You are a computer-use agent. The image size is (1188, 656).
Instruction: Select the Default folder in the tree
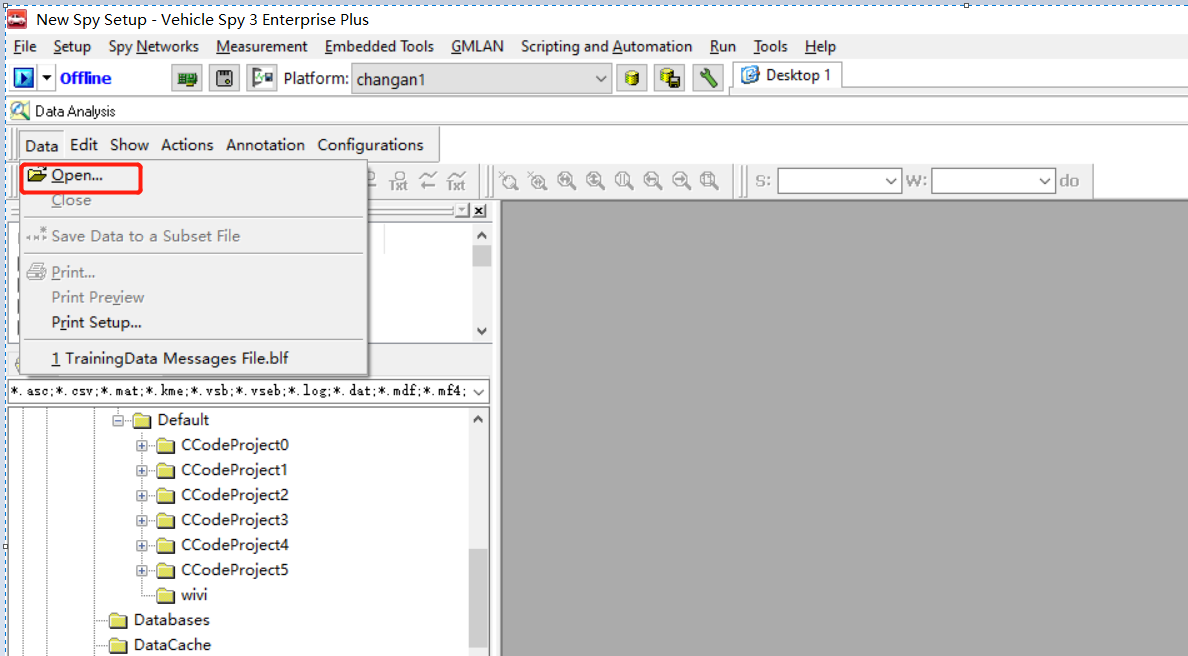pyautogui.click(x=183, y=420)
